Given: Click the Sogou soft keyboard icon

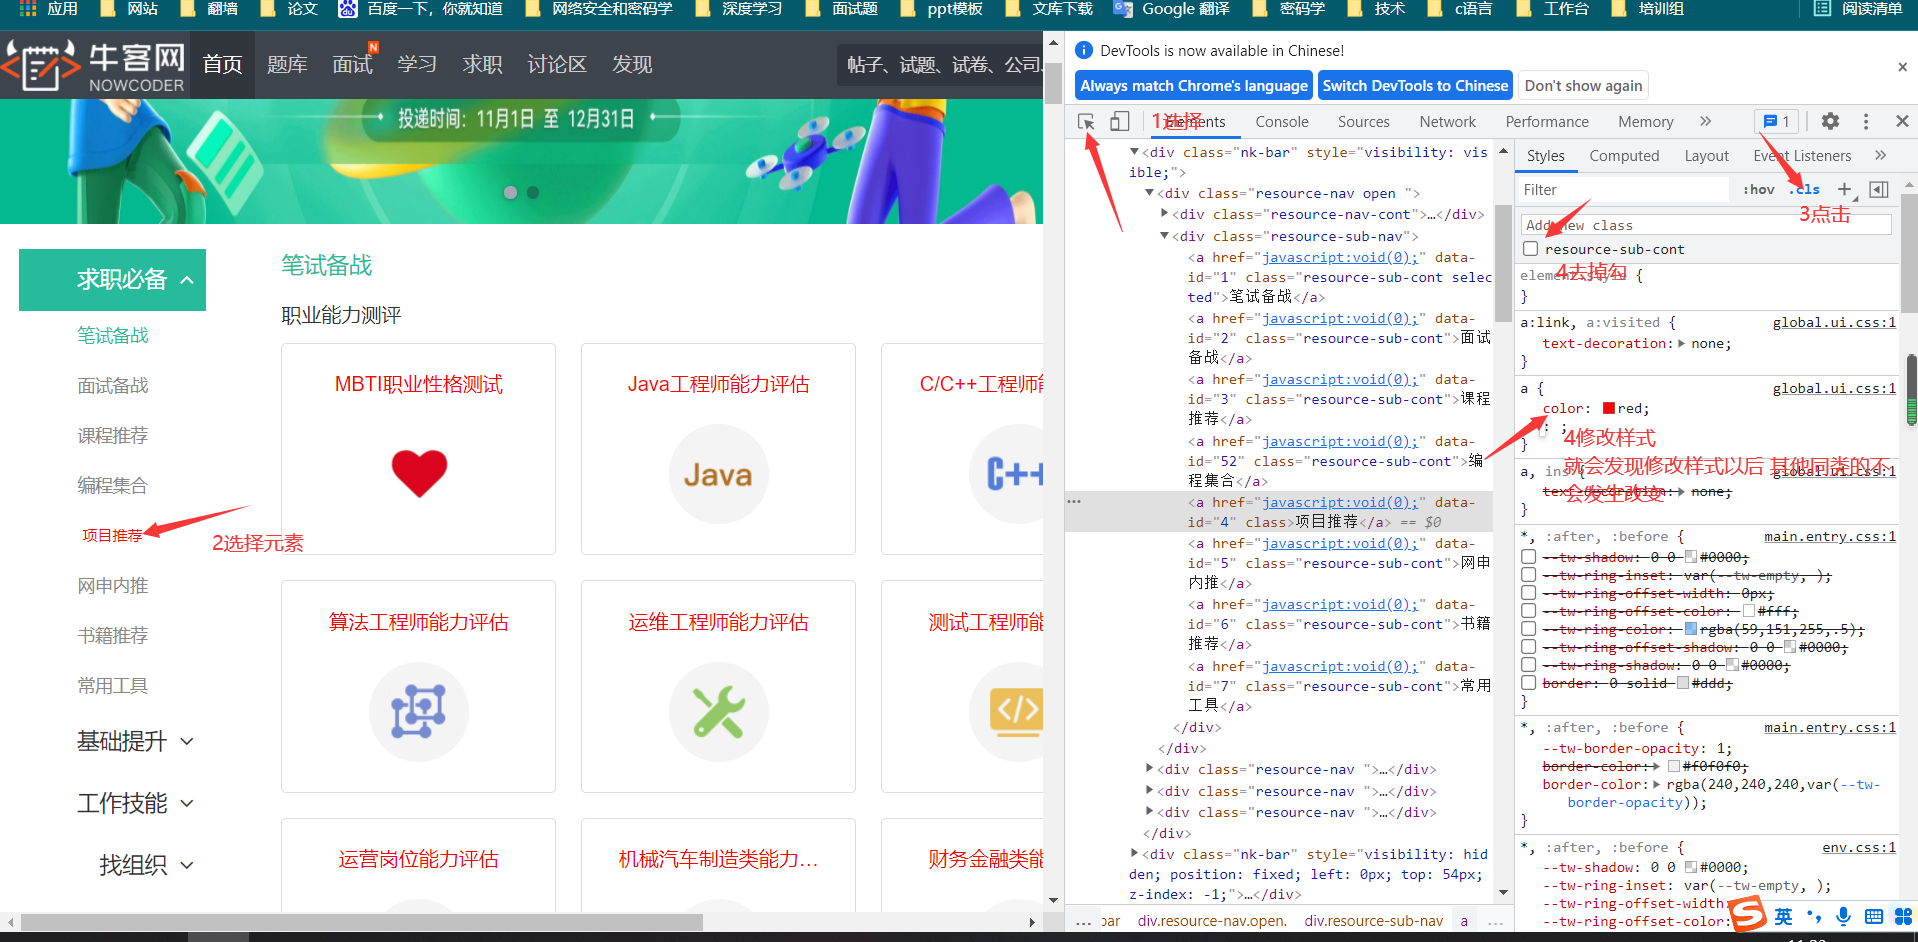Looking at the screenshot, I should pyautogui.click(x=1874, y=916).
